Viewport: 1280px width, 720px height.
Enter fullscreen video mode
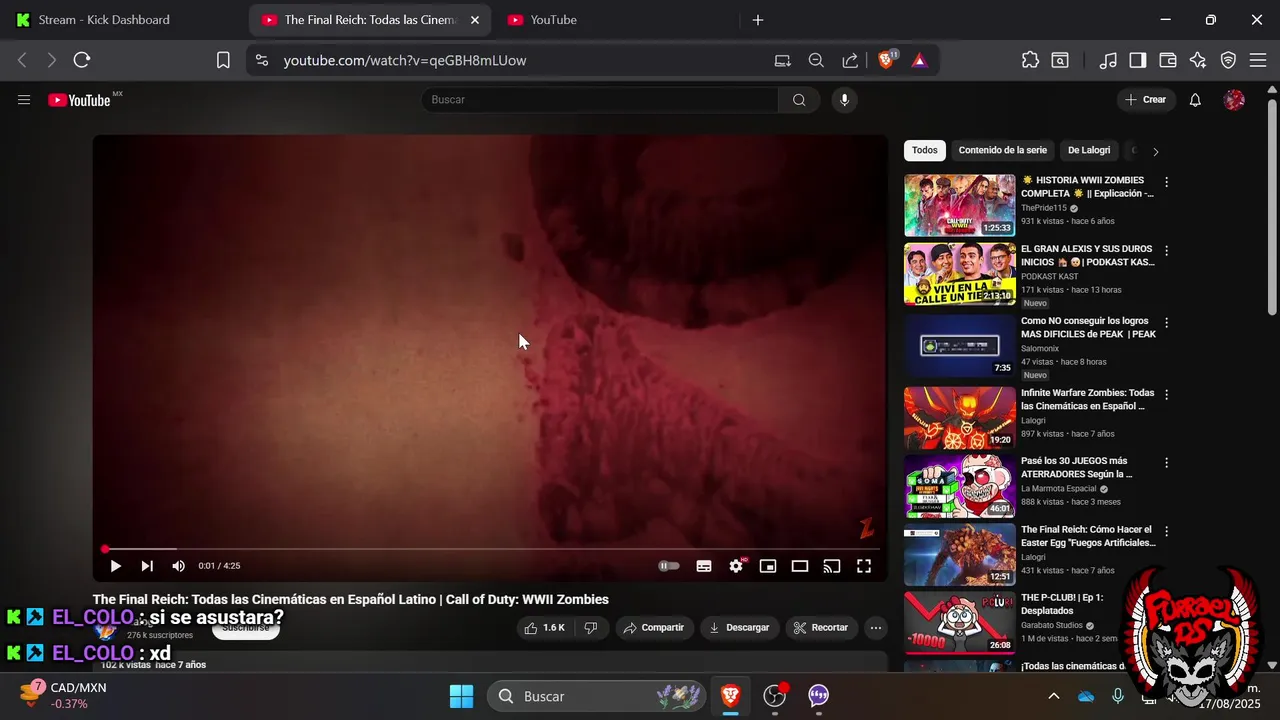(864, 566)
